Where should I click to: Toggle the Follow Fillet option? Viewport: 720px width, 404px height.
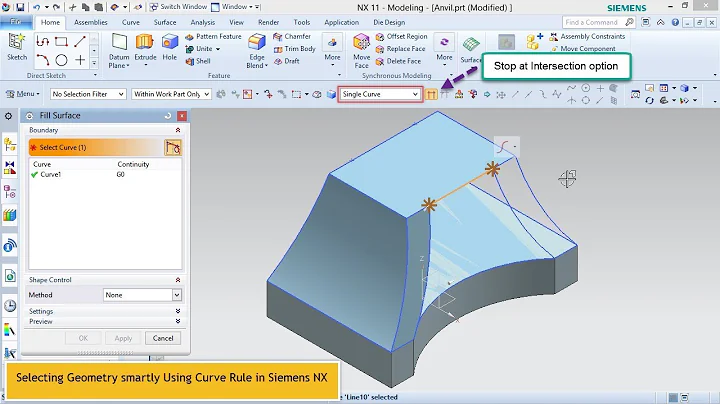pyautogui.click(x=444, y=95)
